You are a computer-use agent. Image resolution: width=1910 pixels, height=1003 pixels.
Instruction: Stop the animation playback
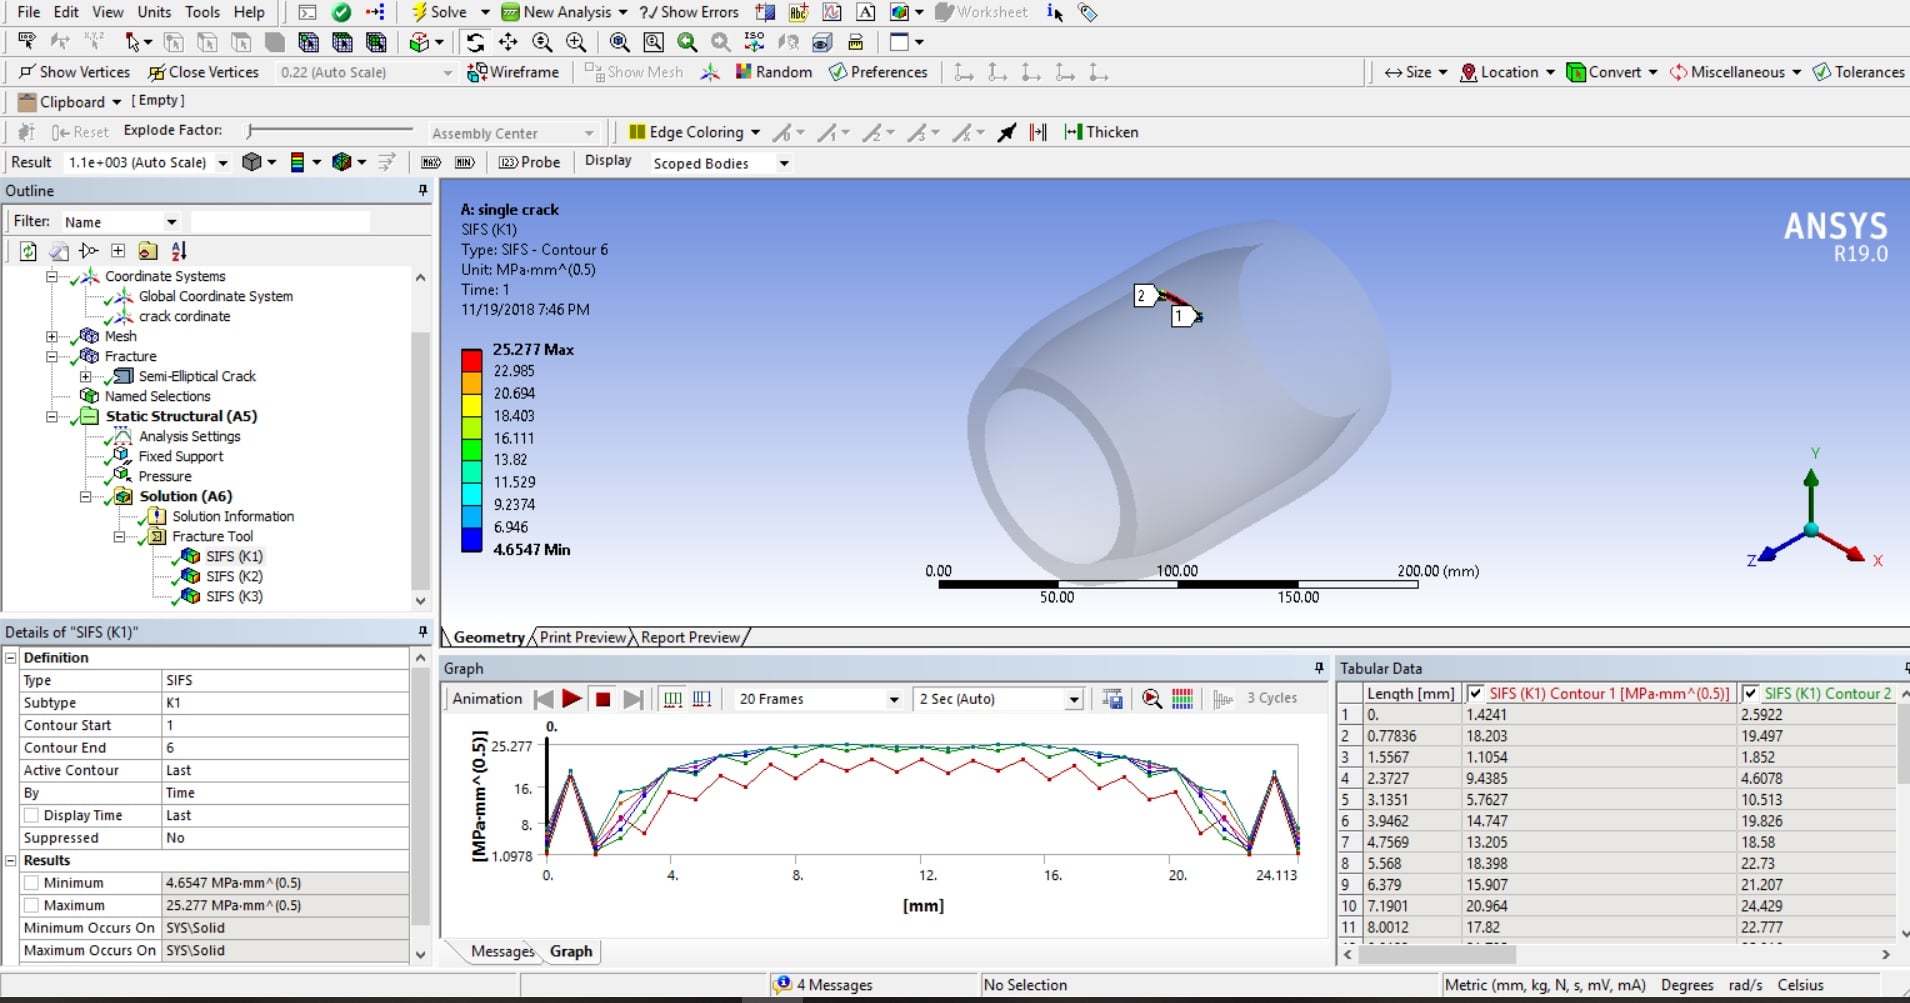coord(603,699)
